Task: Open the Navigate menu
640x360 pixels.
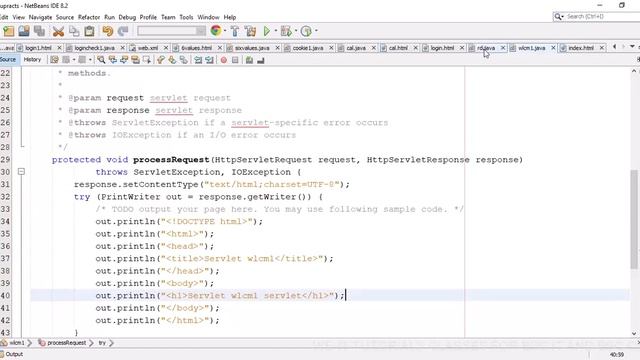Action: click(40, 17)
